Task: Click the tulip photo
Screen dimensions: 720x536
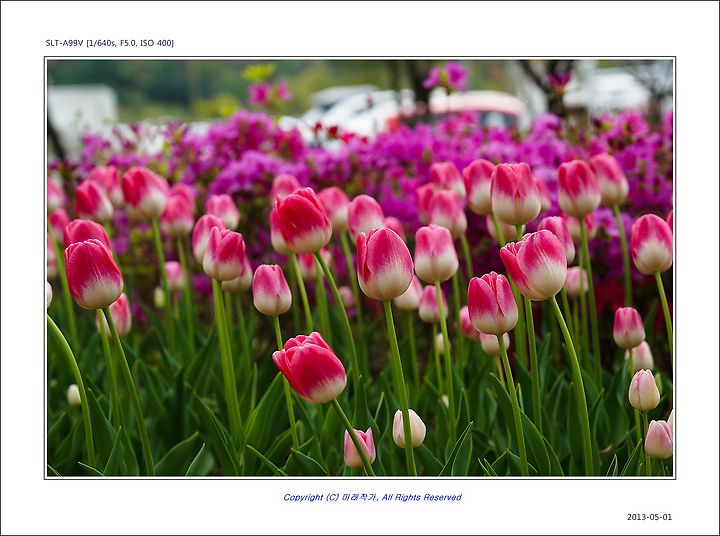Action: [x=360, y=268]
